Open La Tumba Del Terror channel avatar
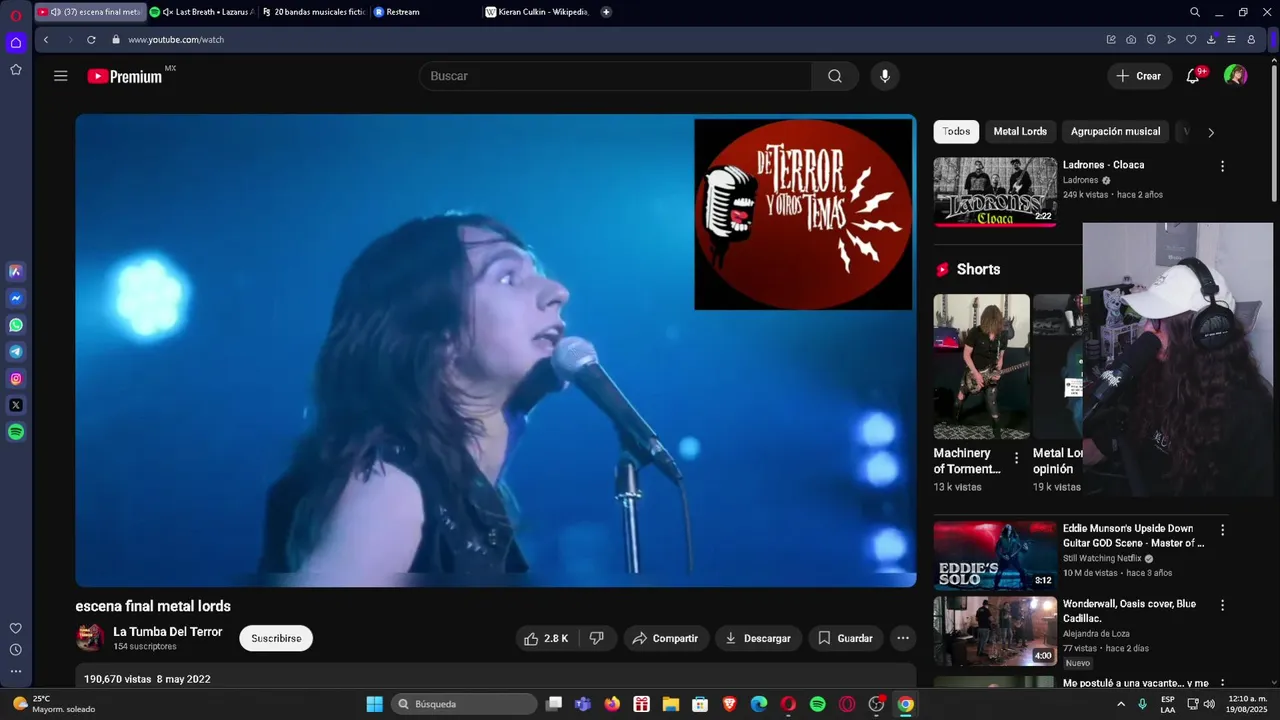The width and height of the screenshot is (1280, 720). [90, 638]
